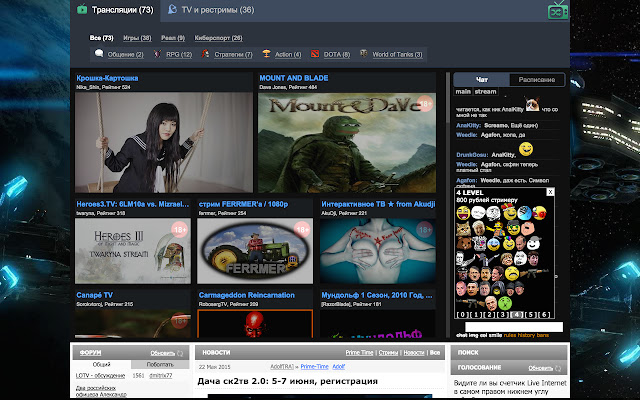Click the World of Tanks icon

click(x=364, y=53)
